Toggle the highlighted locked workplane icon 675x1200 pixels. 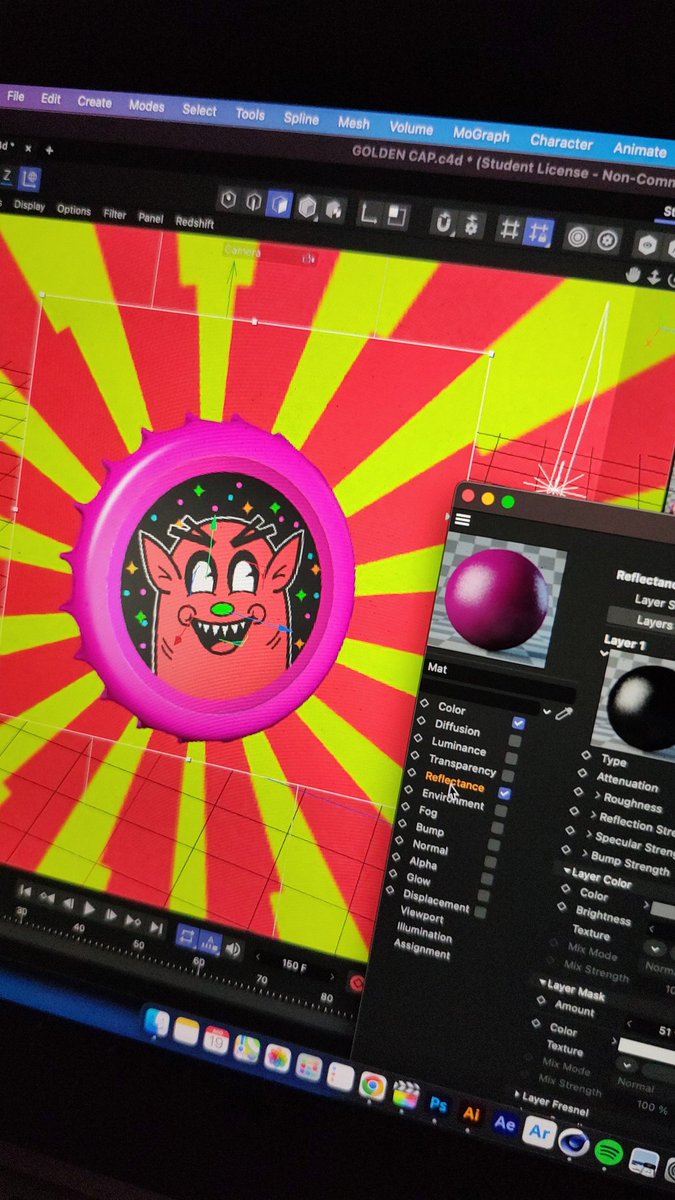point(539,232)
